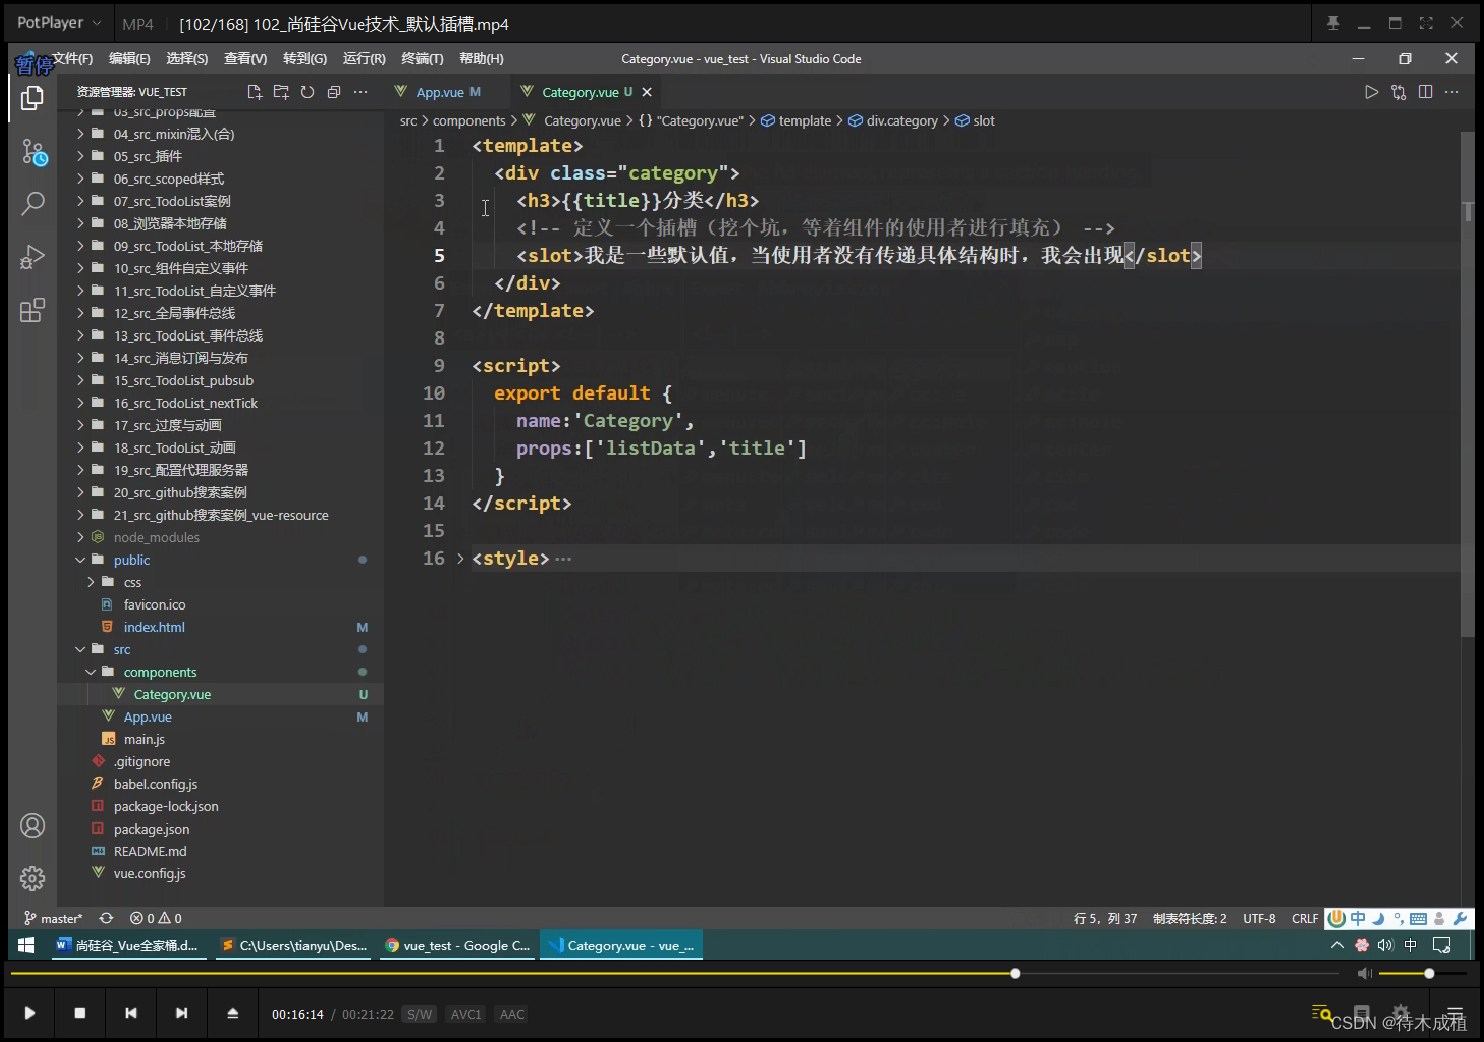Open the PotPlayer main menu dropdown

point(59,22)
